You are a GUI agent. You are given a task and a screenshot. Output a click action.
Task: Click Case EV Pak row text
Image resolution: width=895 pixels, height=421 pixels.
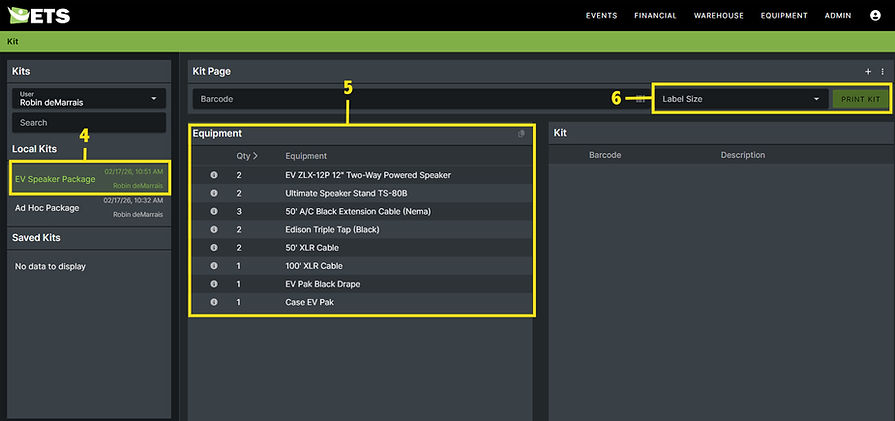point(309,302)
